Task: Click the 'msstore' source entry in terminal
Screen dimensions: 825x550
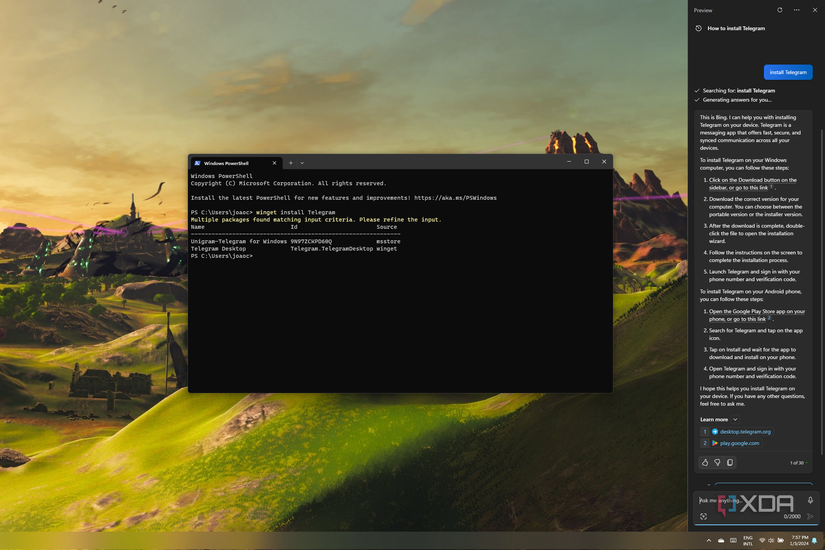Action: pyautogui.click(x=388, y=242)
